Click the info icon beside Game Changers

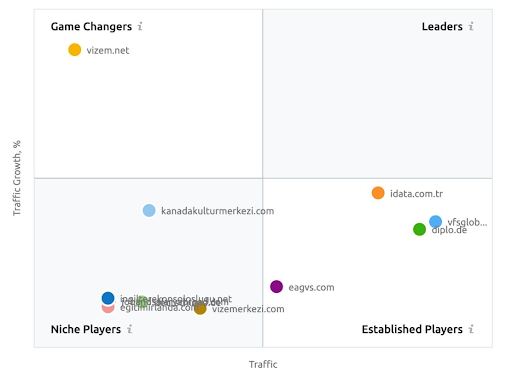140,26
